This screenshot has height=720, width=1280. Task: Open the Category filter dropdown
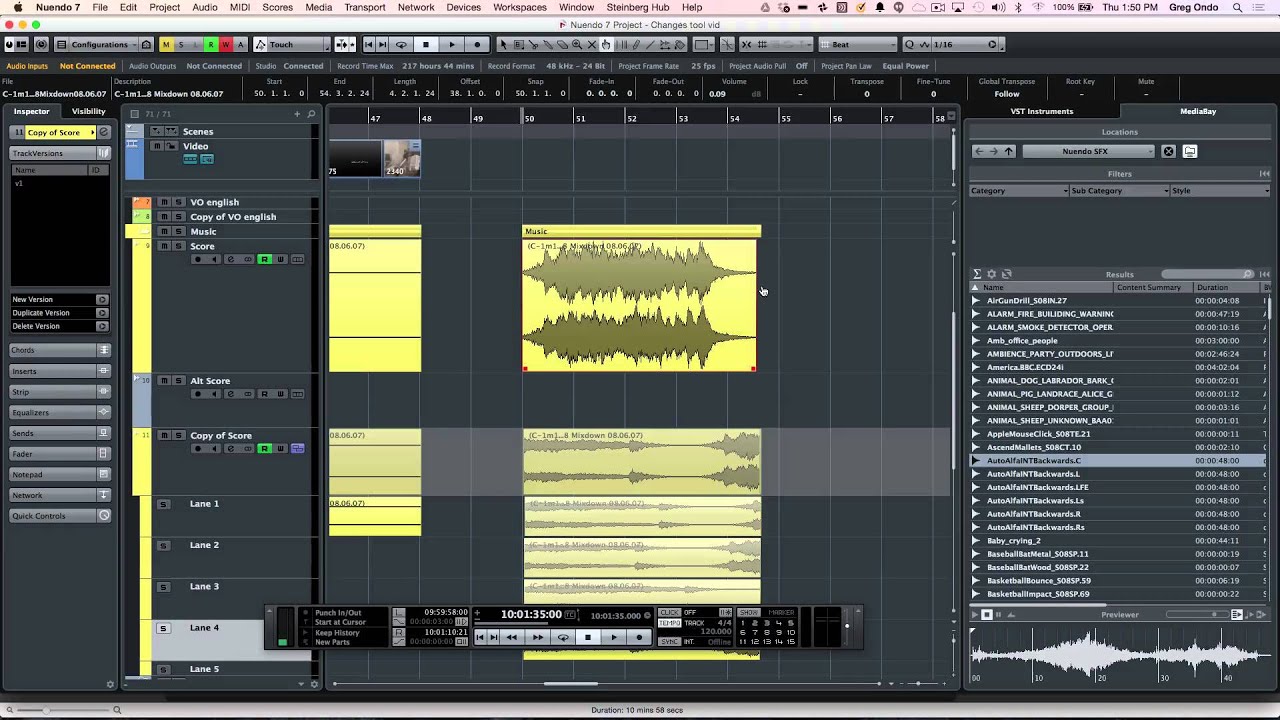[1018, 191]
